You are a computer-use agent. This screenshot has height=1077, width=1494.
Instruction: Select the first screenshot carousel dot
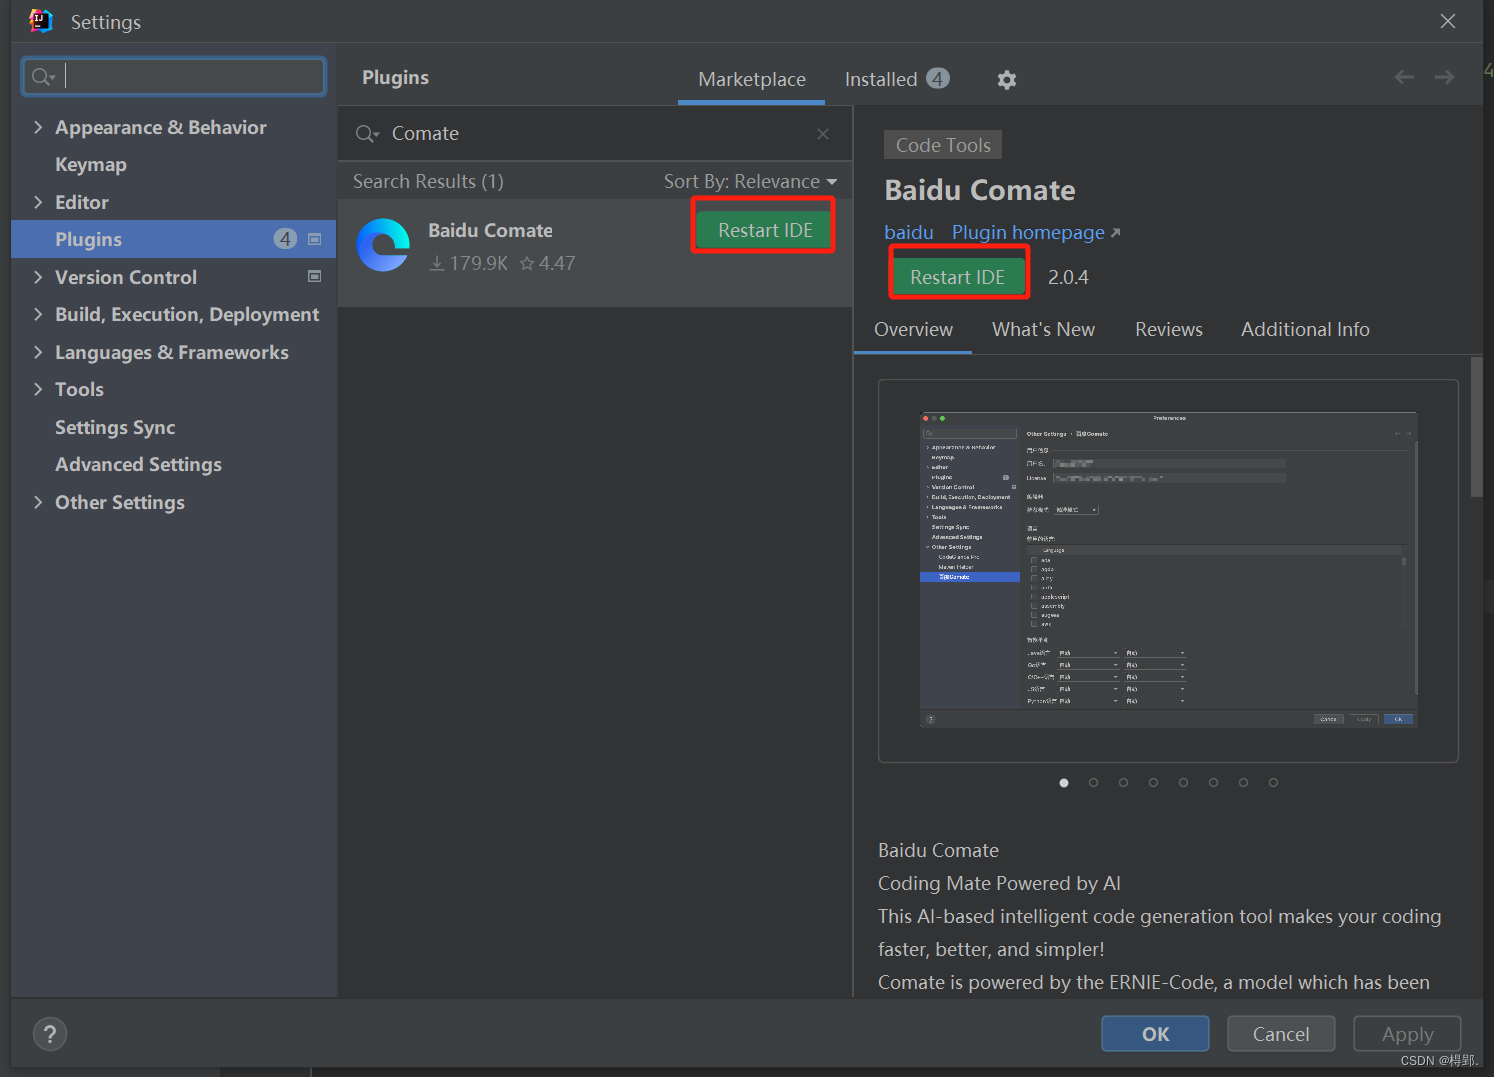(1064, 783)
